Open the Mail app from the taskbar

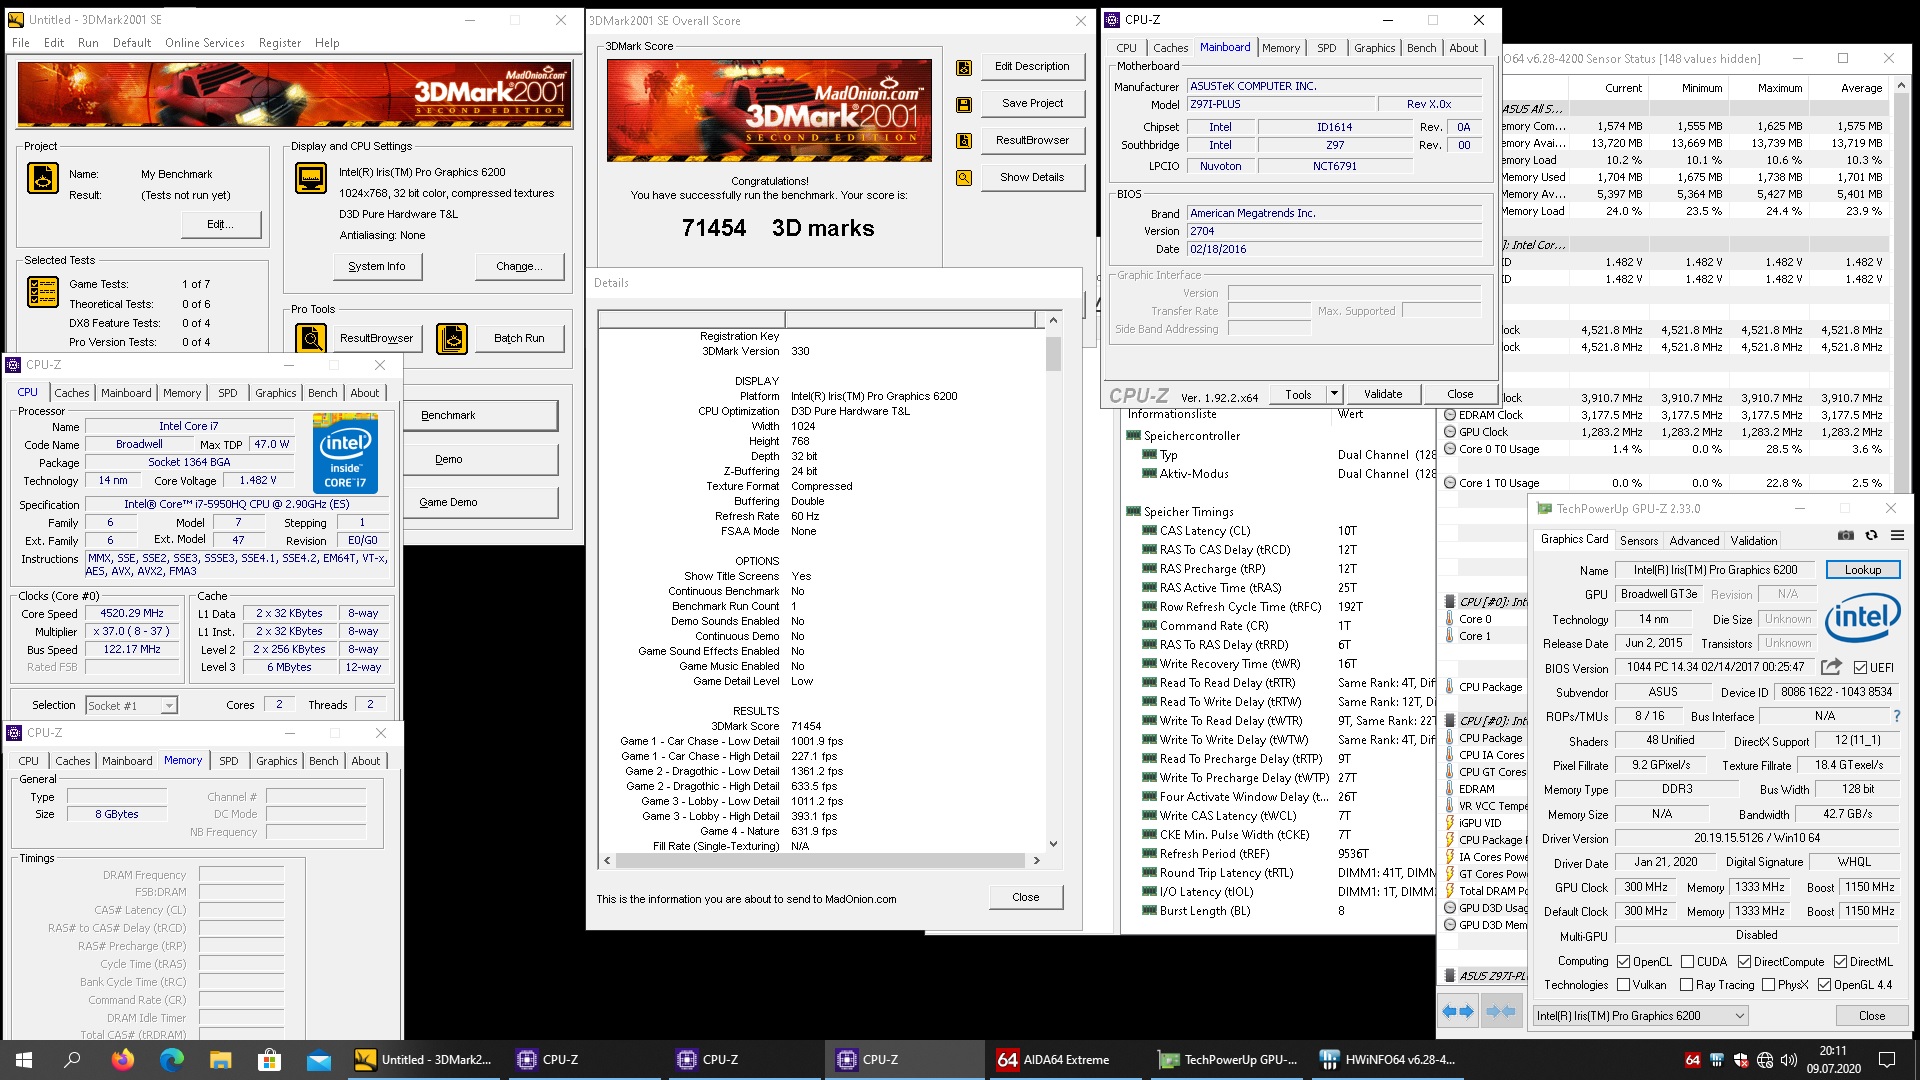pyautogui.click(x=318, y=1059)
